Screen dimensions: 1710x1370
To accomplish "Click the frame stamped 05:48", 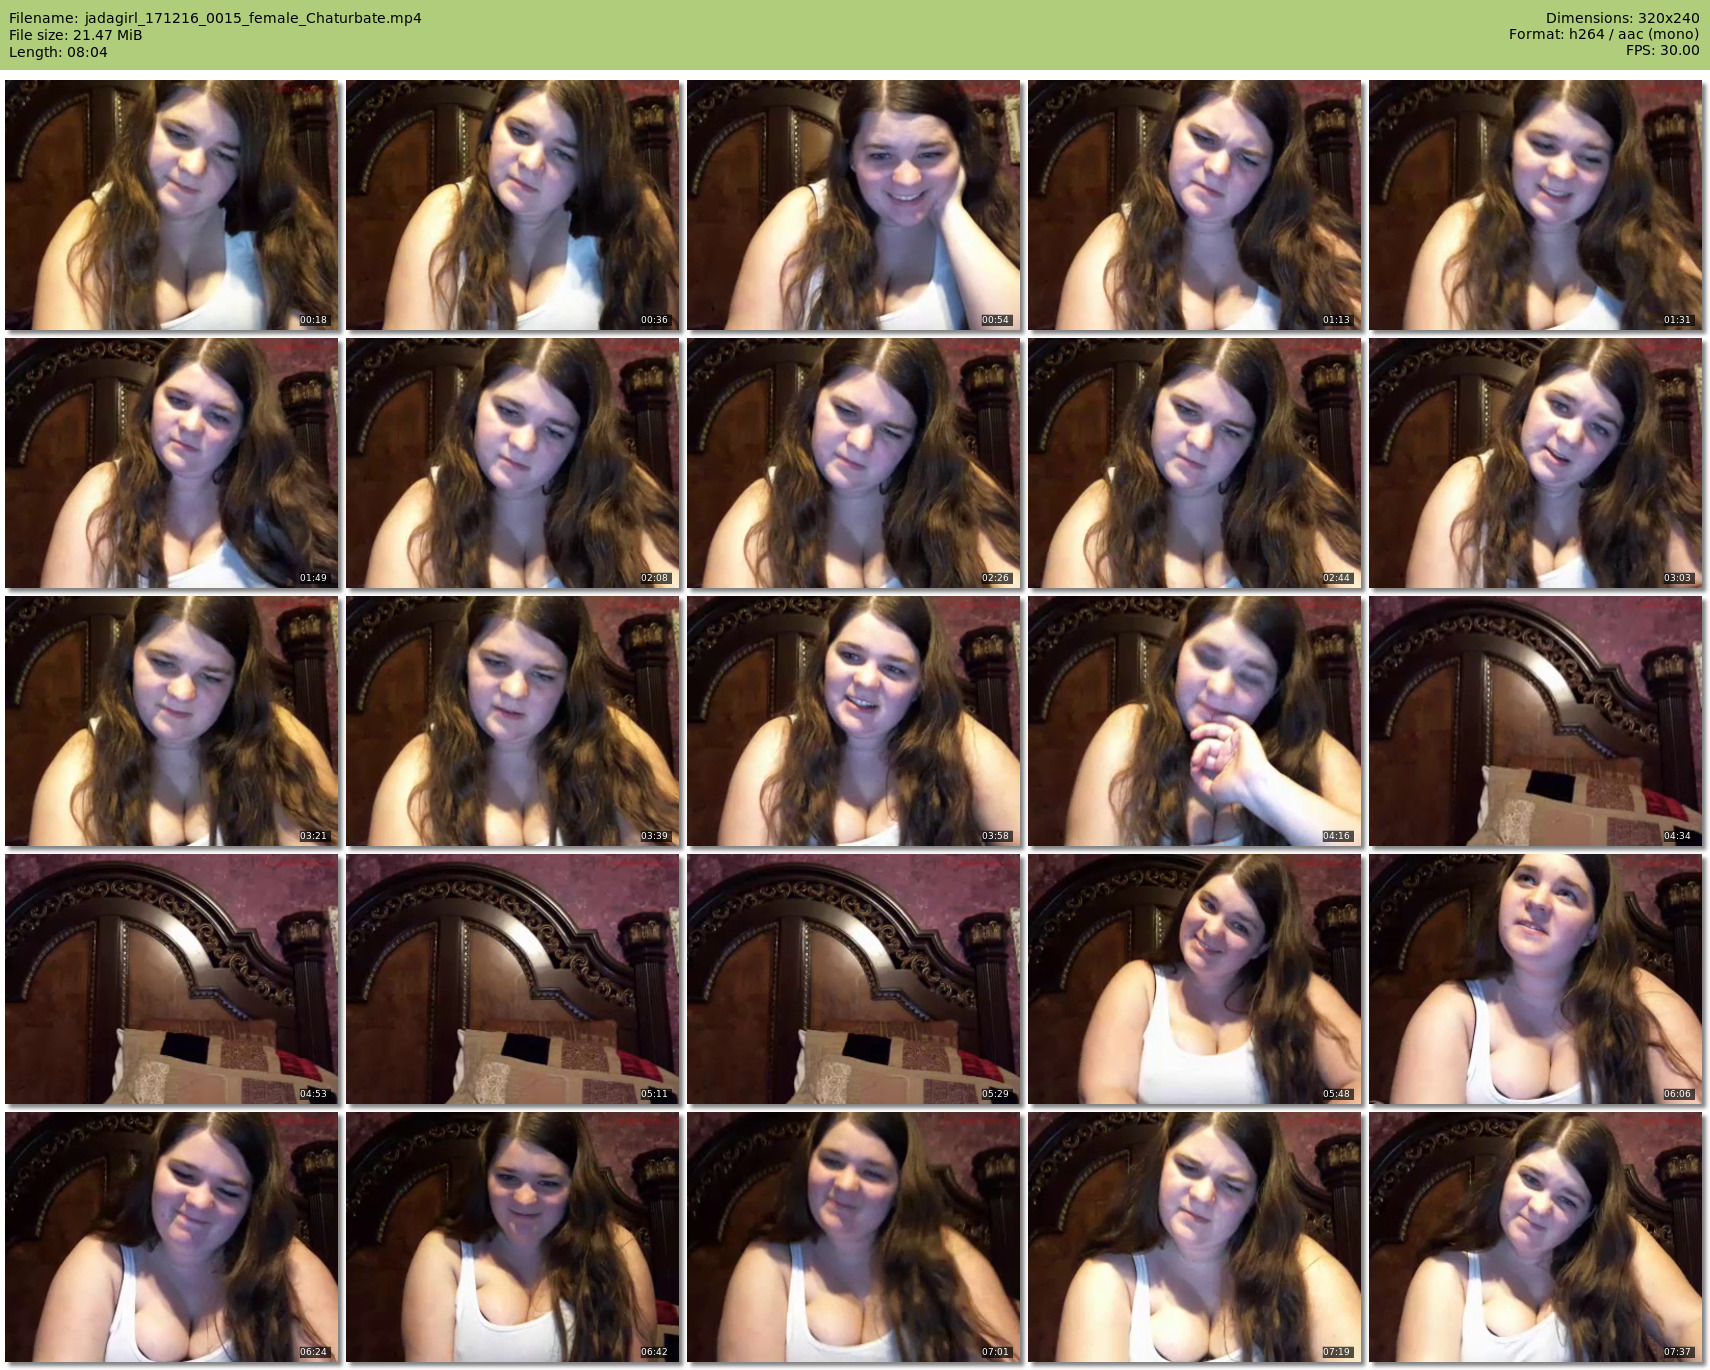I will 1195,979.
